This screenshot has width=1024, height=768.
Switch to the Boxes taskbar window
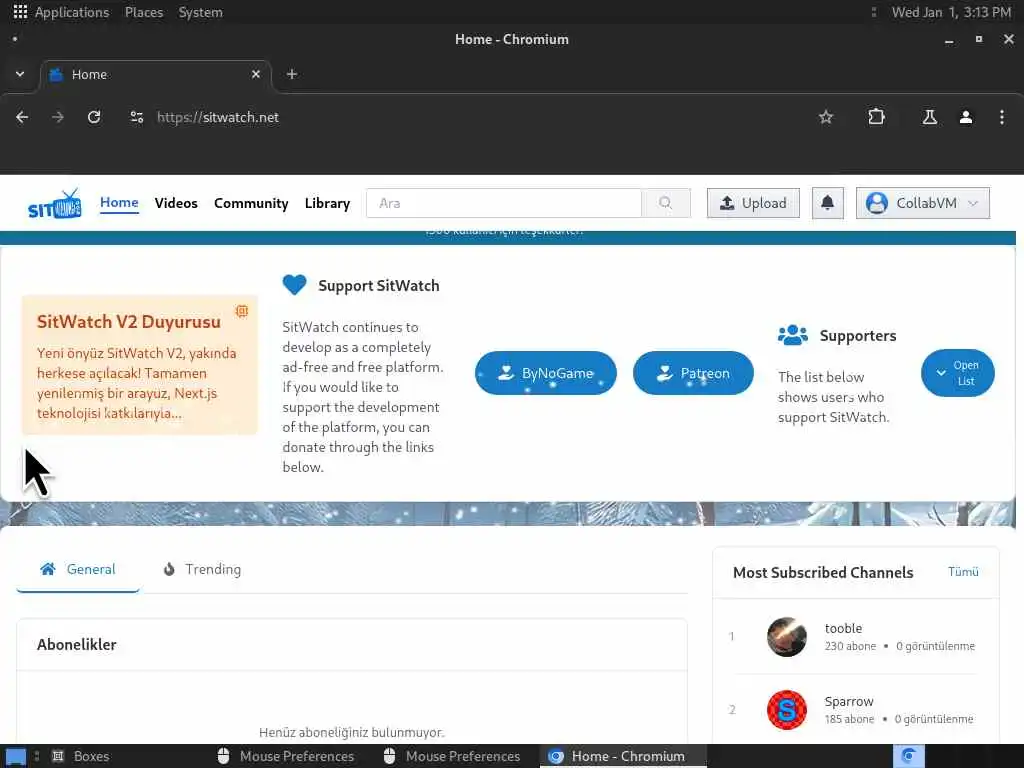coord(80,756)
